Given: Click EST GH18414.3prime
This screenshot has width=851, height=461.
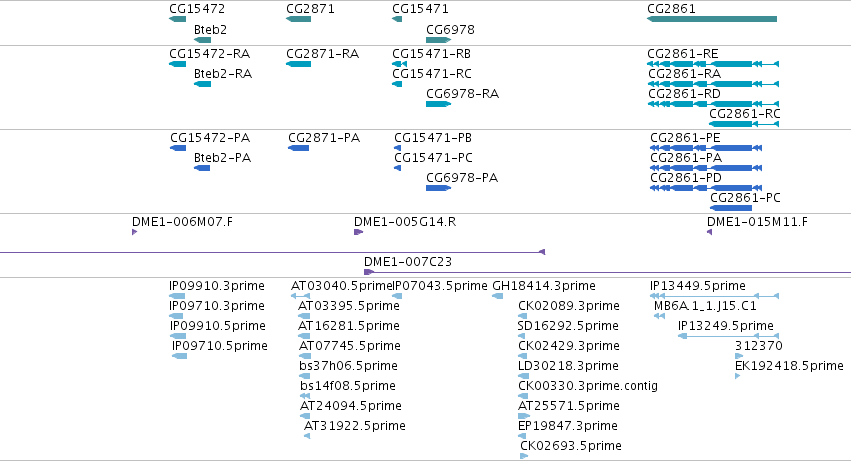Looking at the screenshot, I should 544,286.
